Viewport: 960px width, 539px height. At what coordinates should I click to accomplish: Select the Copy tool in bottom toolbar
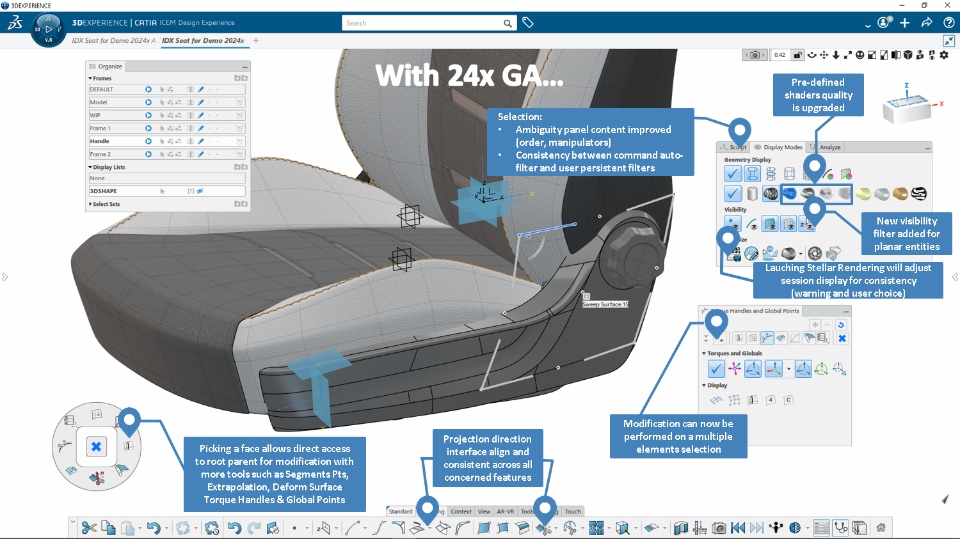pos(108,527)
